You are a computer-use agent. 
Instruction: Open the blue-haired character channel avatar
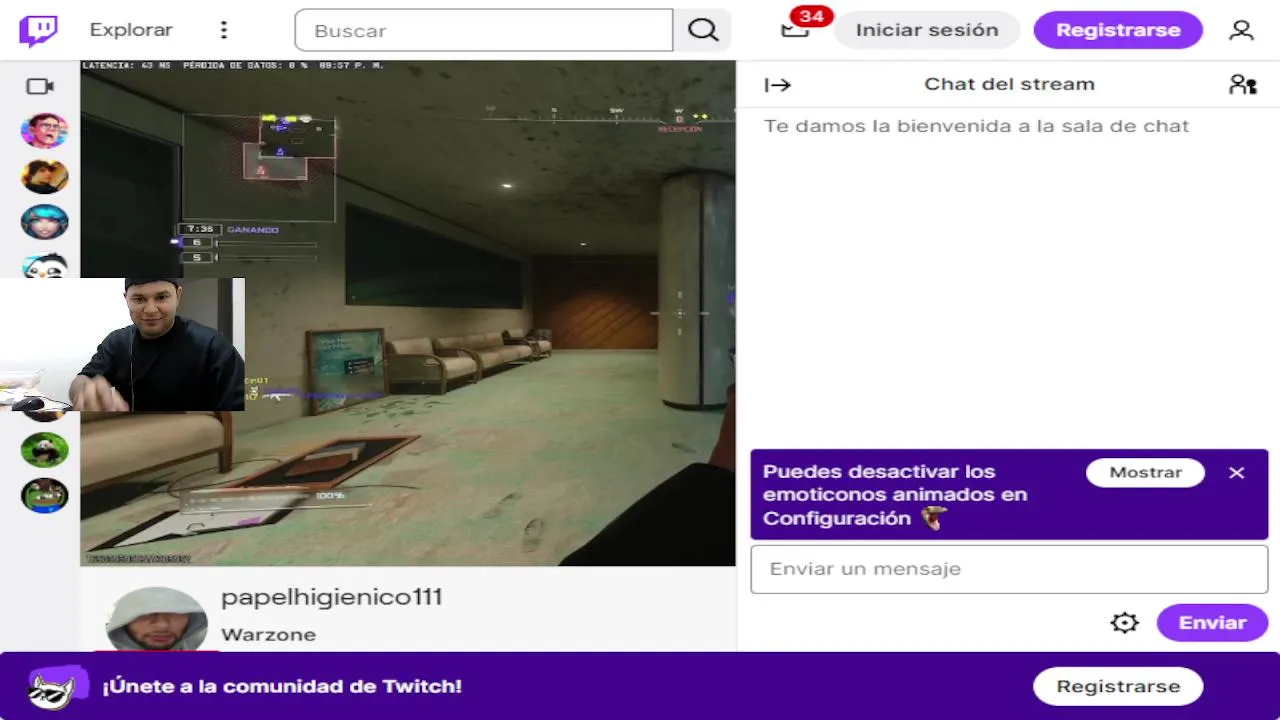click(x=44, y=222)
